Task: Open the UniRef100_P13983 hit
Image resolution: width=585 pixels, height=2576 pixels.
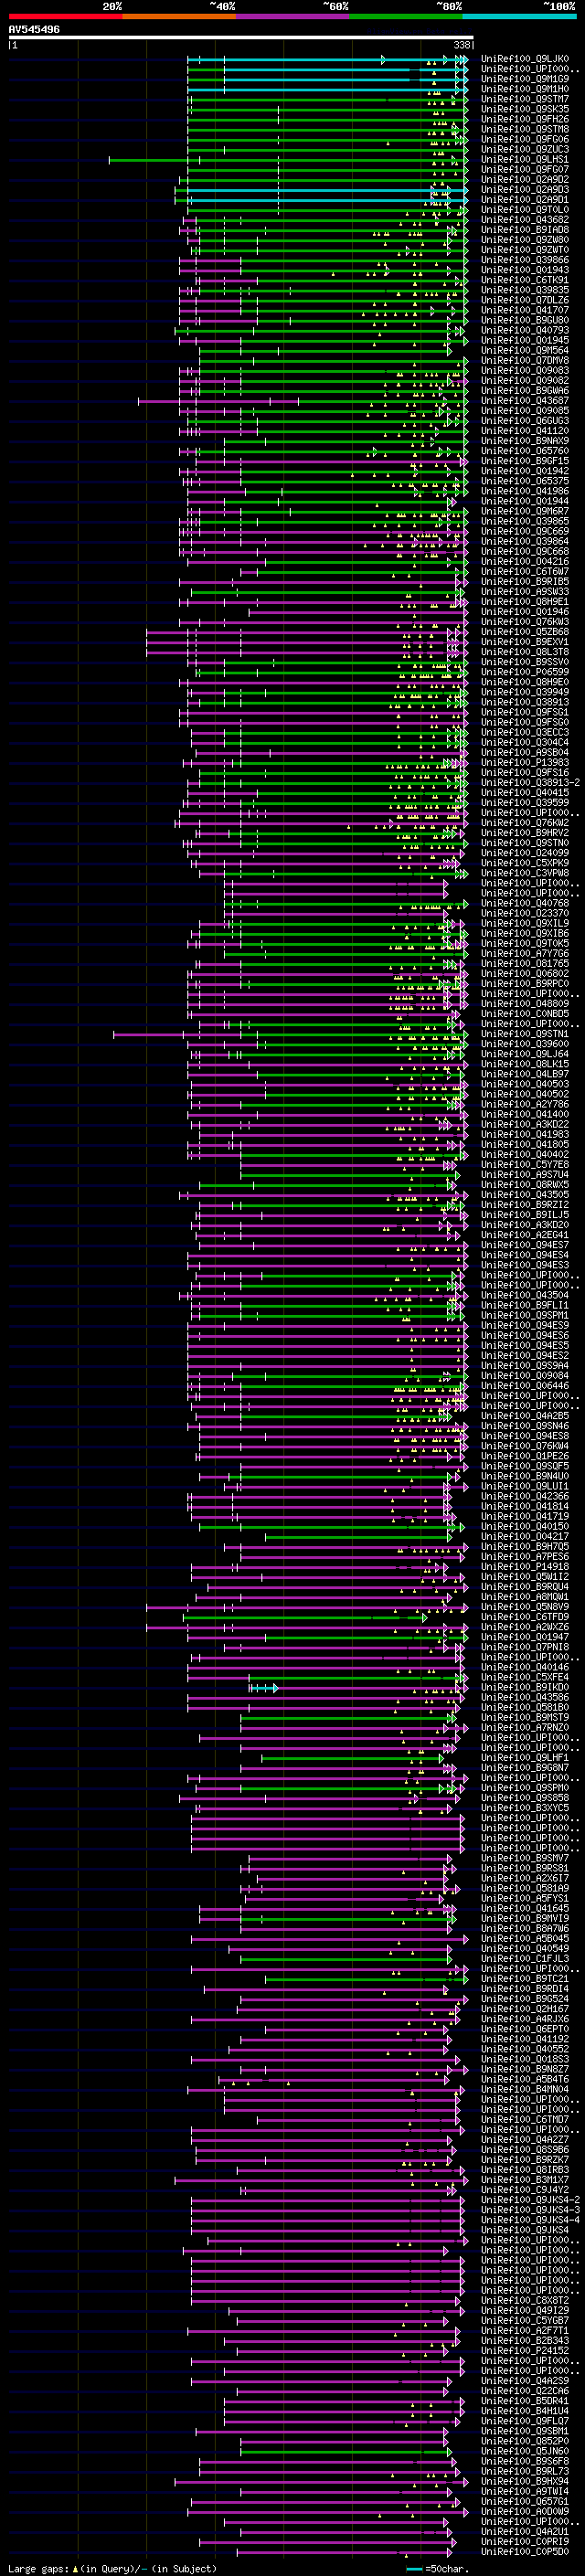Action: 525,763
